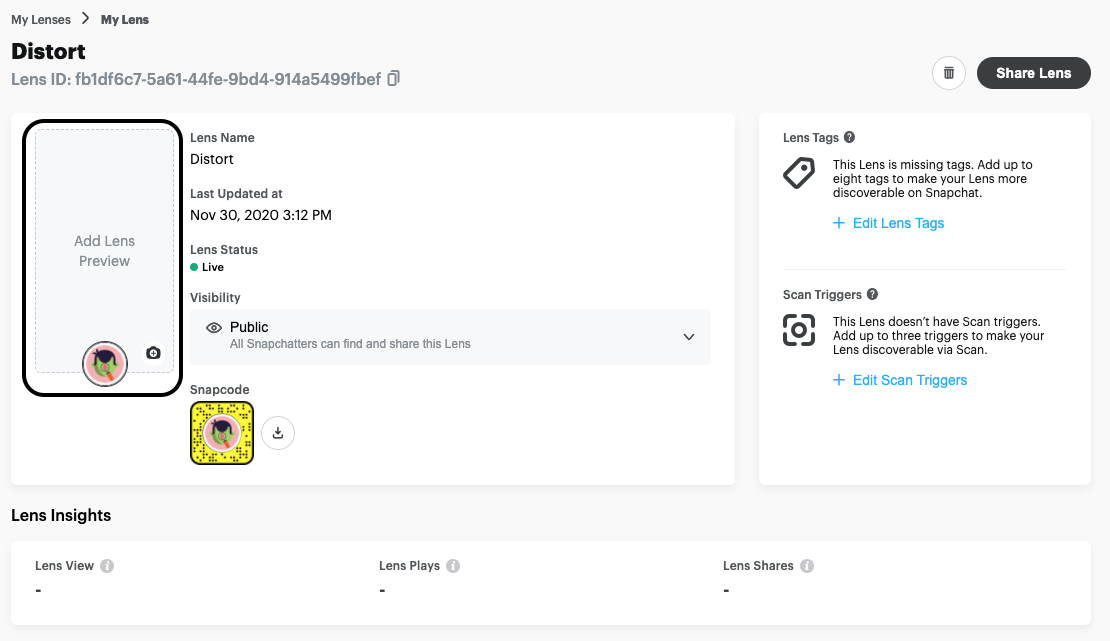Click the yellow Snapcode thumbnail
This screenshot has height=641, width=1110.
(x=222, y=433)
